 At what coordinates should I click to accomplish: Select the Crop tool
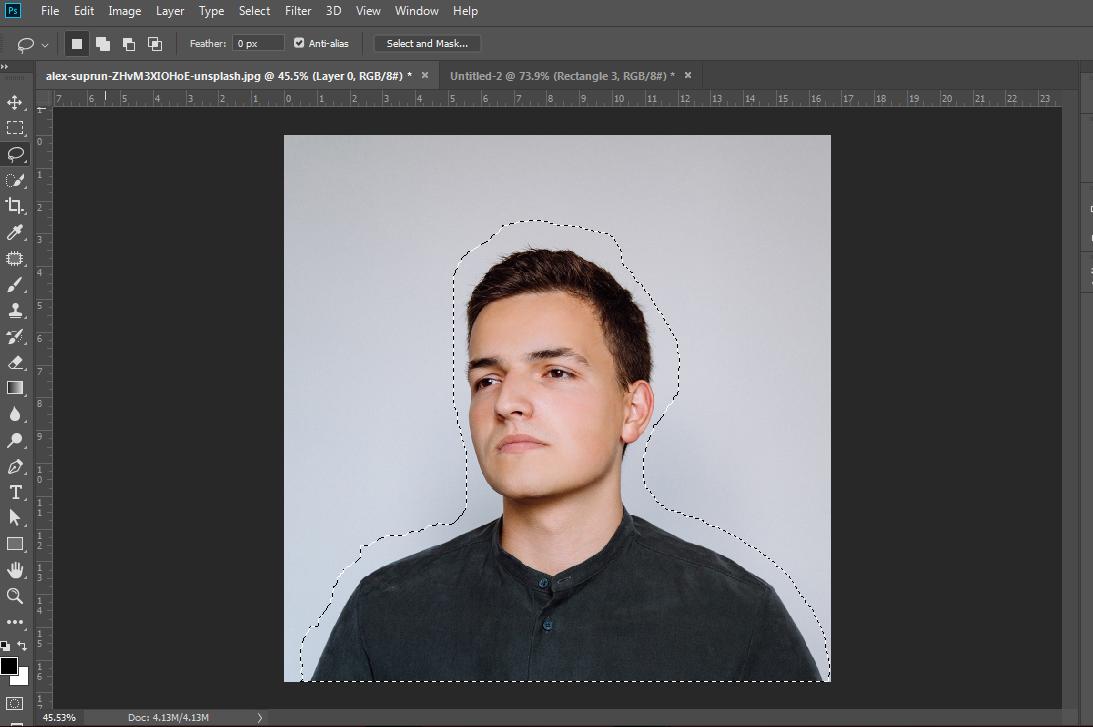pyautogui.click(x=15, y=206)
